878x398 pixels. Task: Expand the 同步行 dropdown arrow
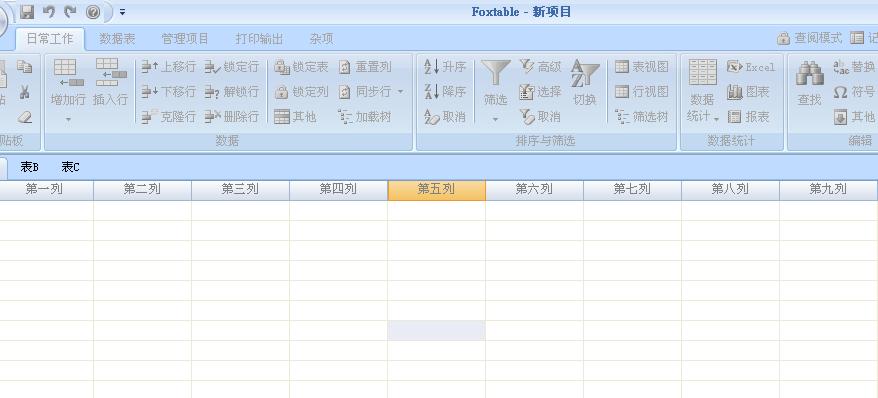point(400,92)
